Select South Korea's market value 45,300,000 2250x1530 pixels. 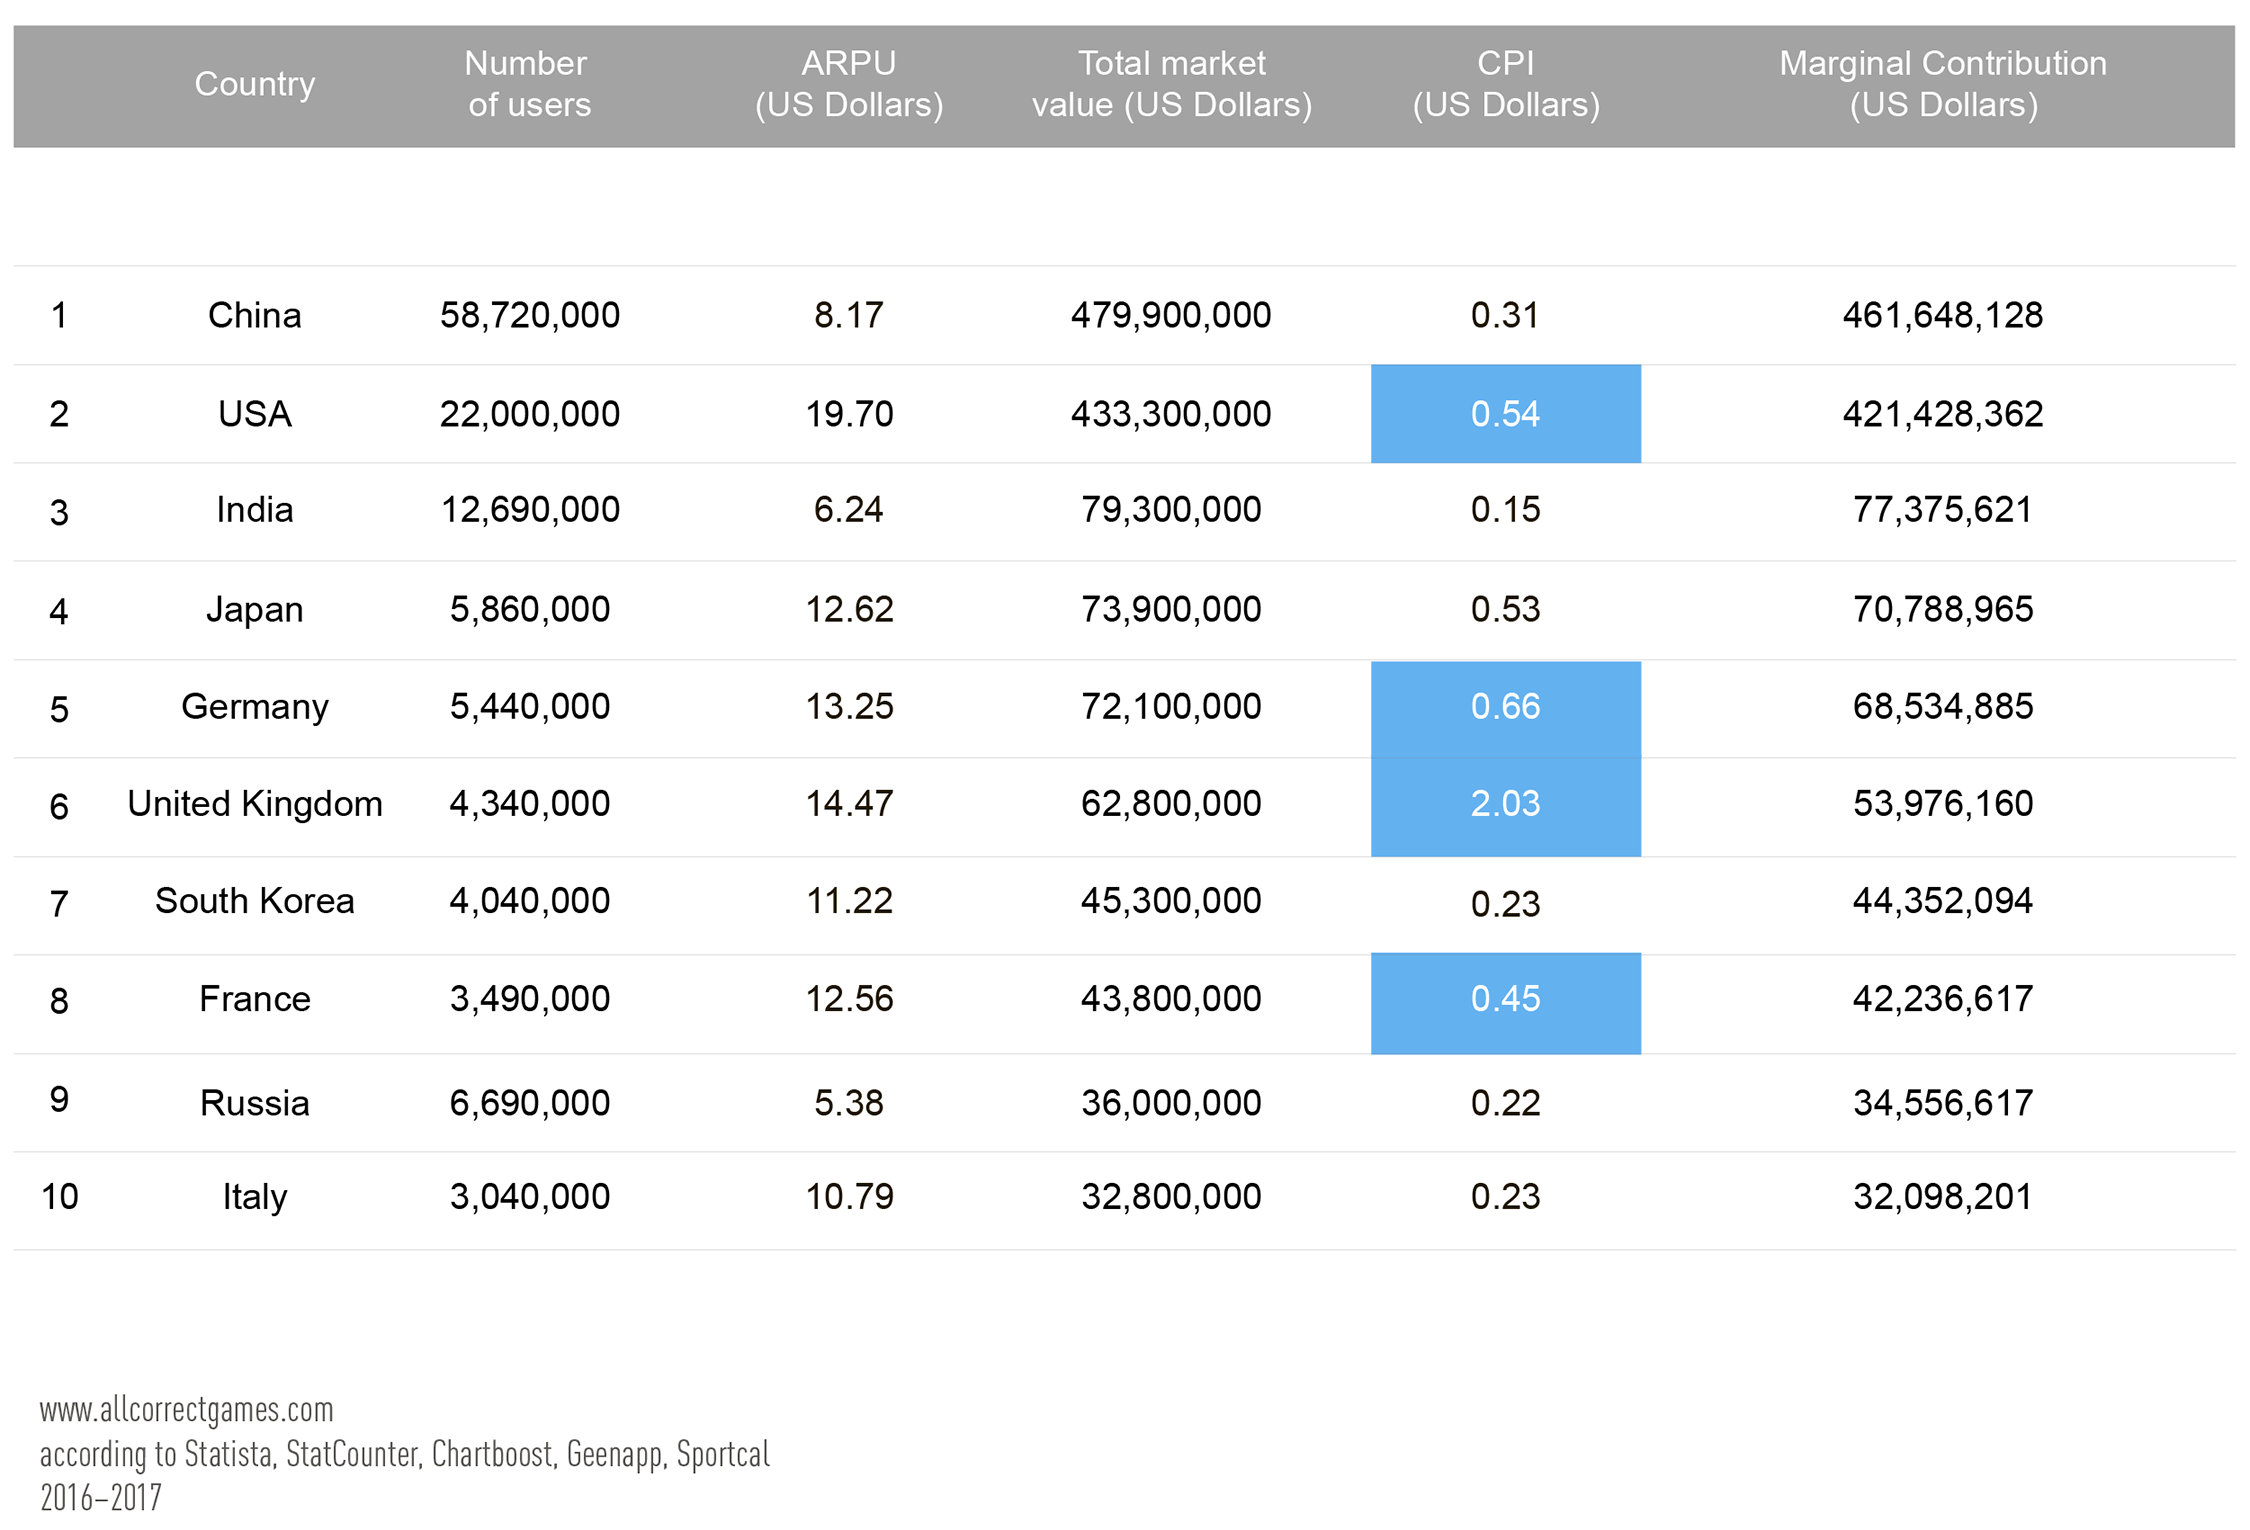coord(1171,901)
